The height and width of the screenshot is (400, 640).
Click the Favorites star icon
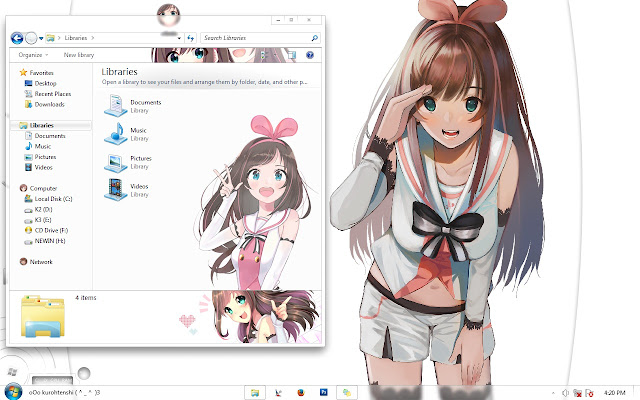pyautogui.click(x=23, y=73)
